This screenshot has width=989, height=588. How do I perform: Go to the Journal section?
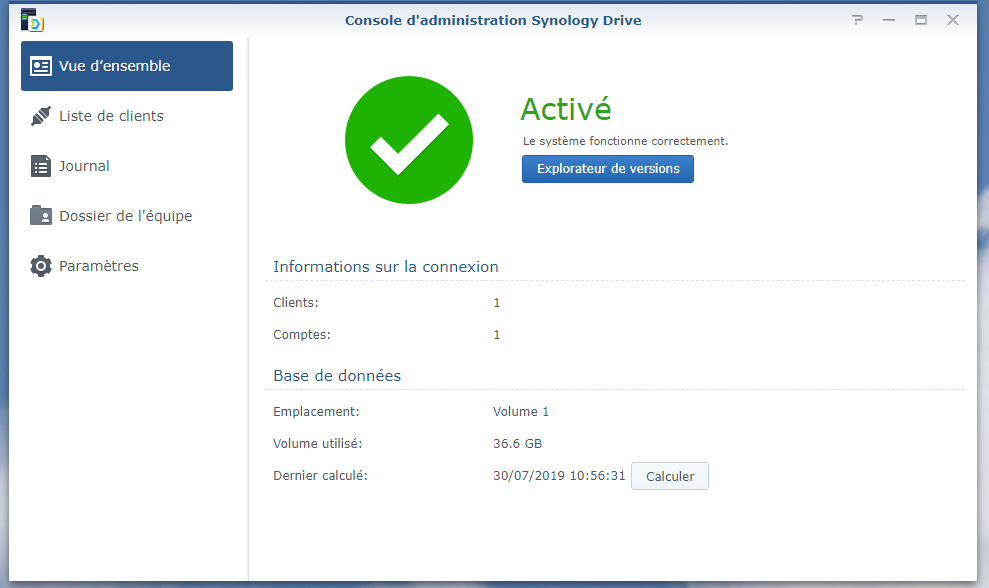pos(127,166)
